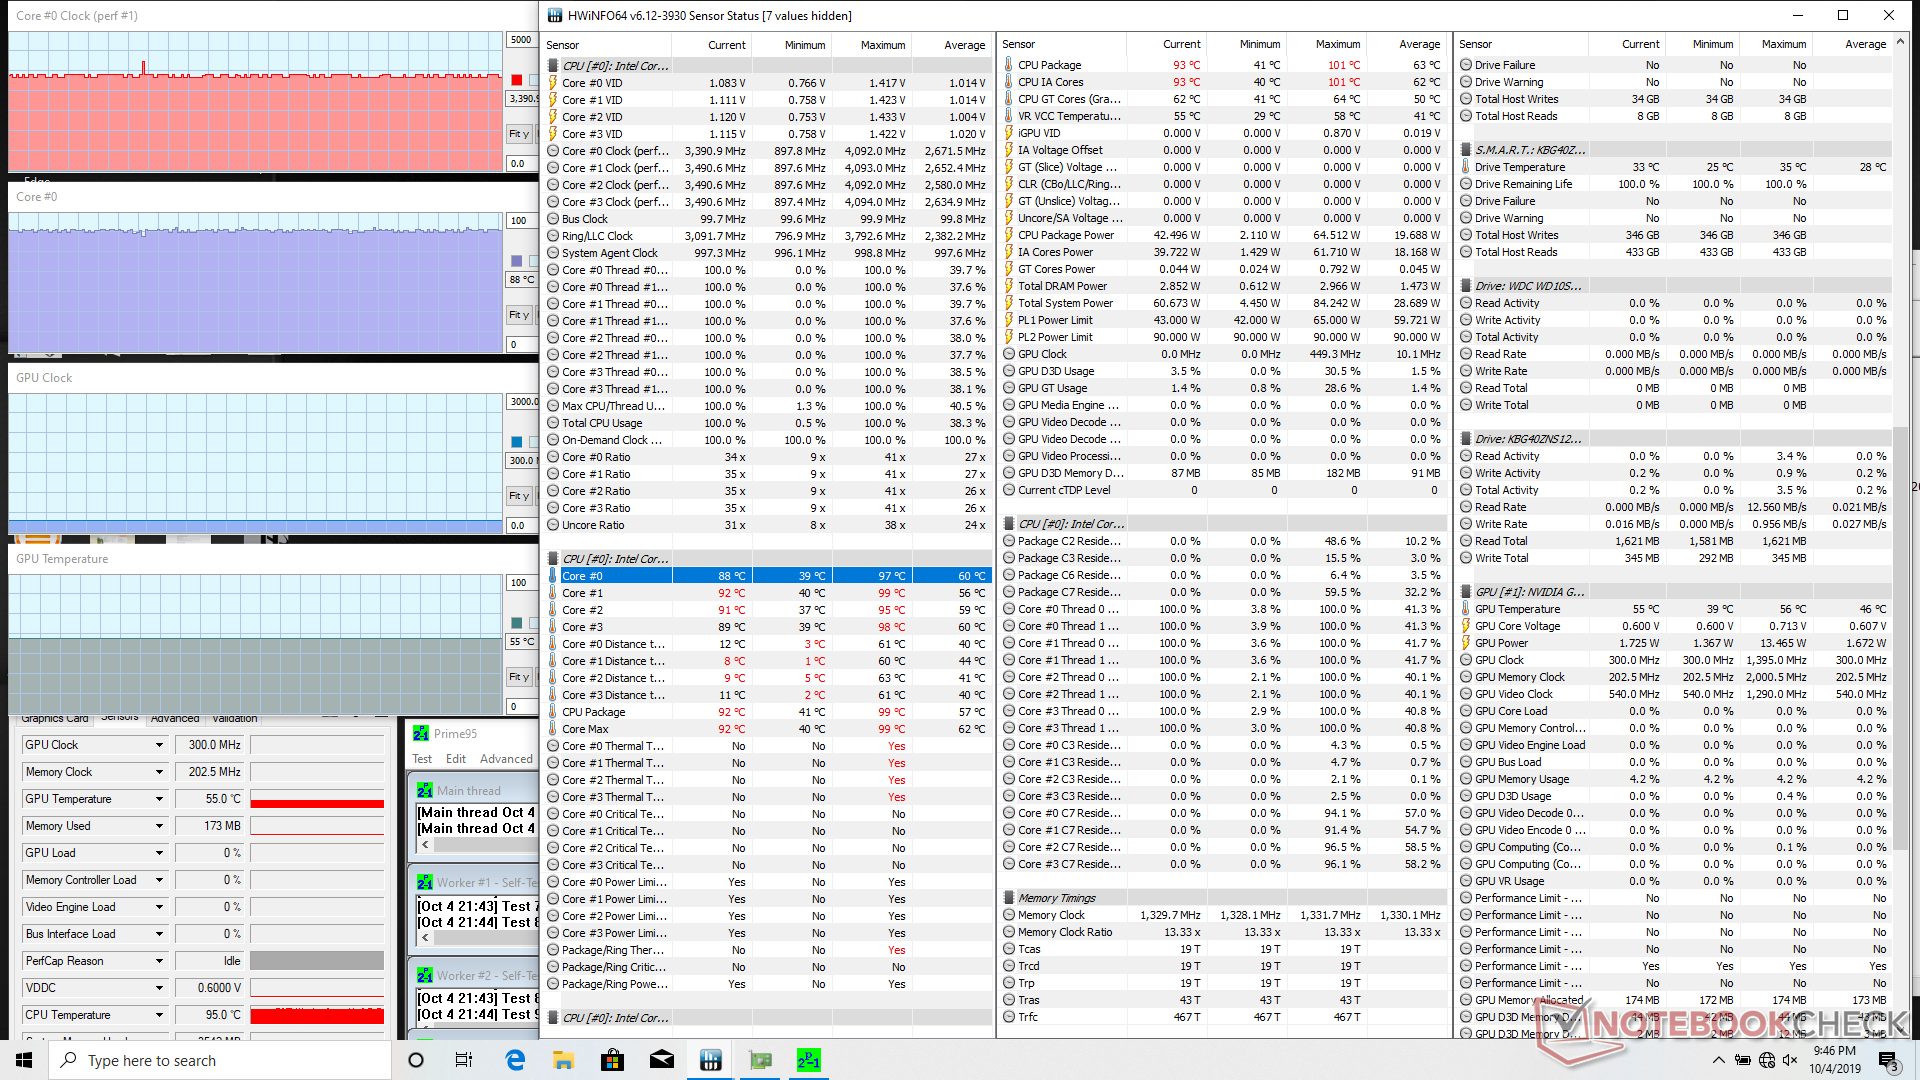Open the CPU Temperature dropdown in GPU-Z
Image resolution: width=1920 pixels, height=1080 pixels.
pos(159,1015)
